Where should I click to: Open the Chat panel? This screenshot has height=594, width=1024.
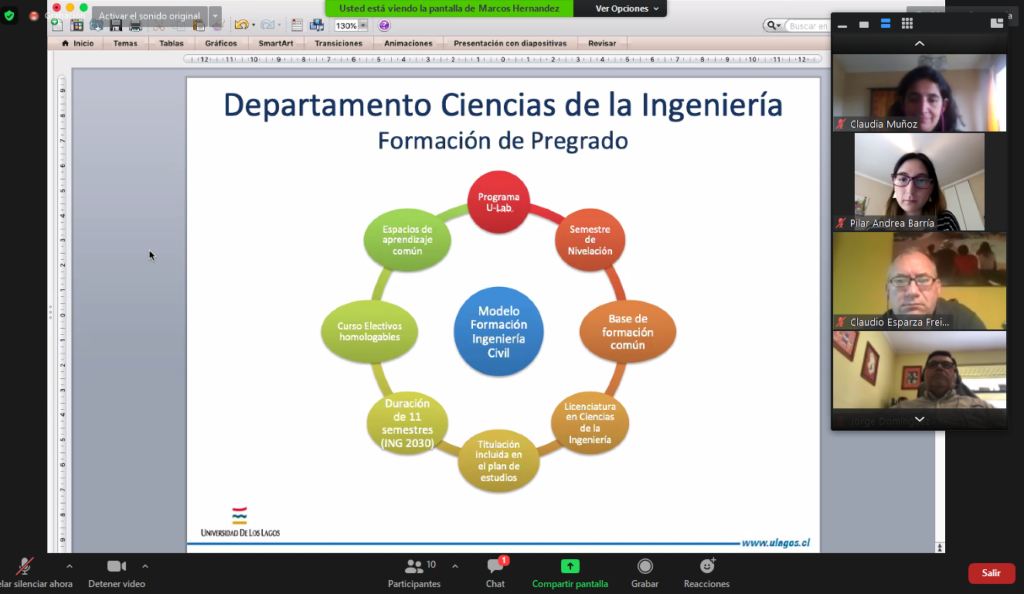[495, 567]
